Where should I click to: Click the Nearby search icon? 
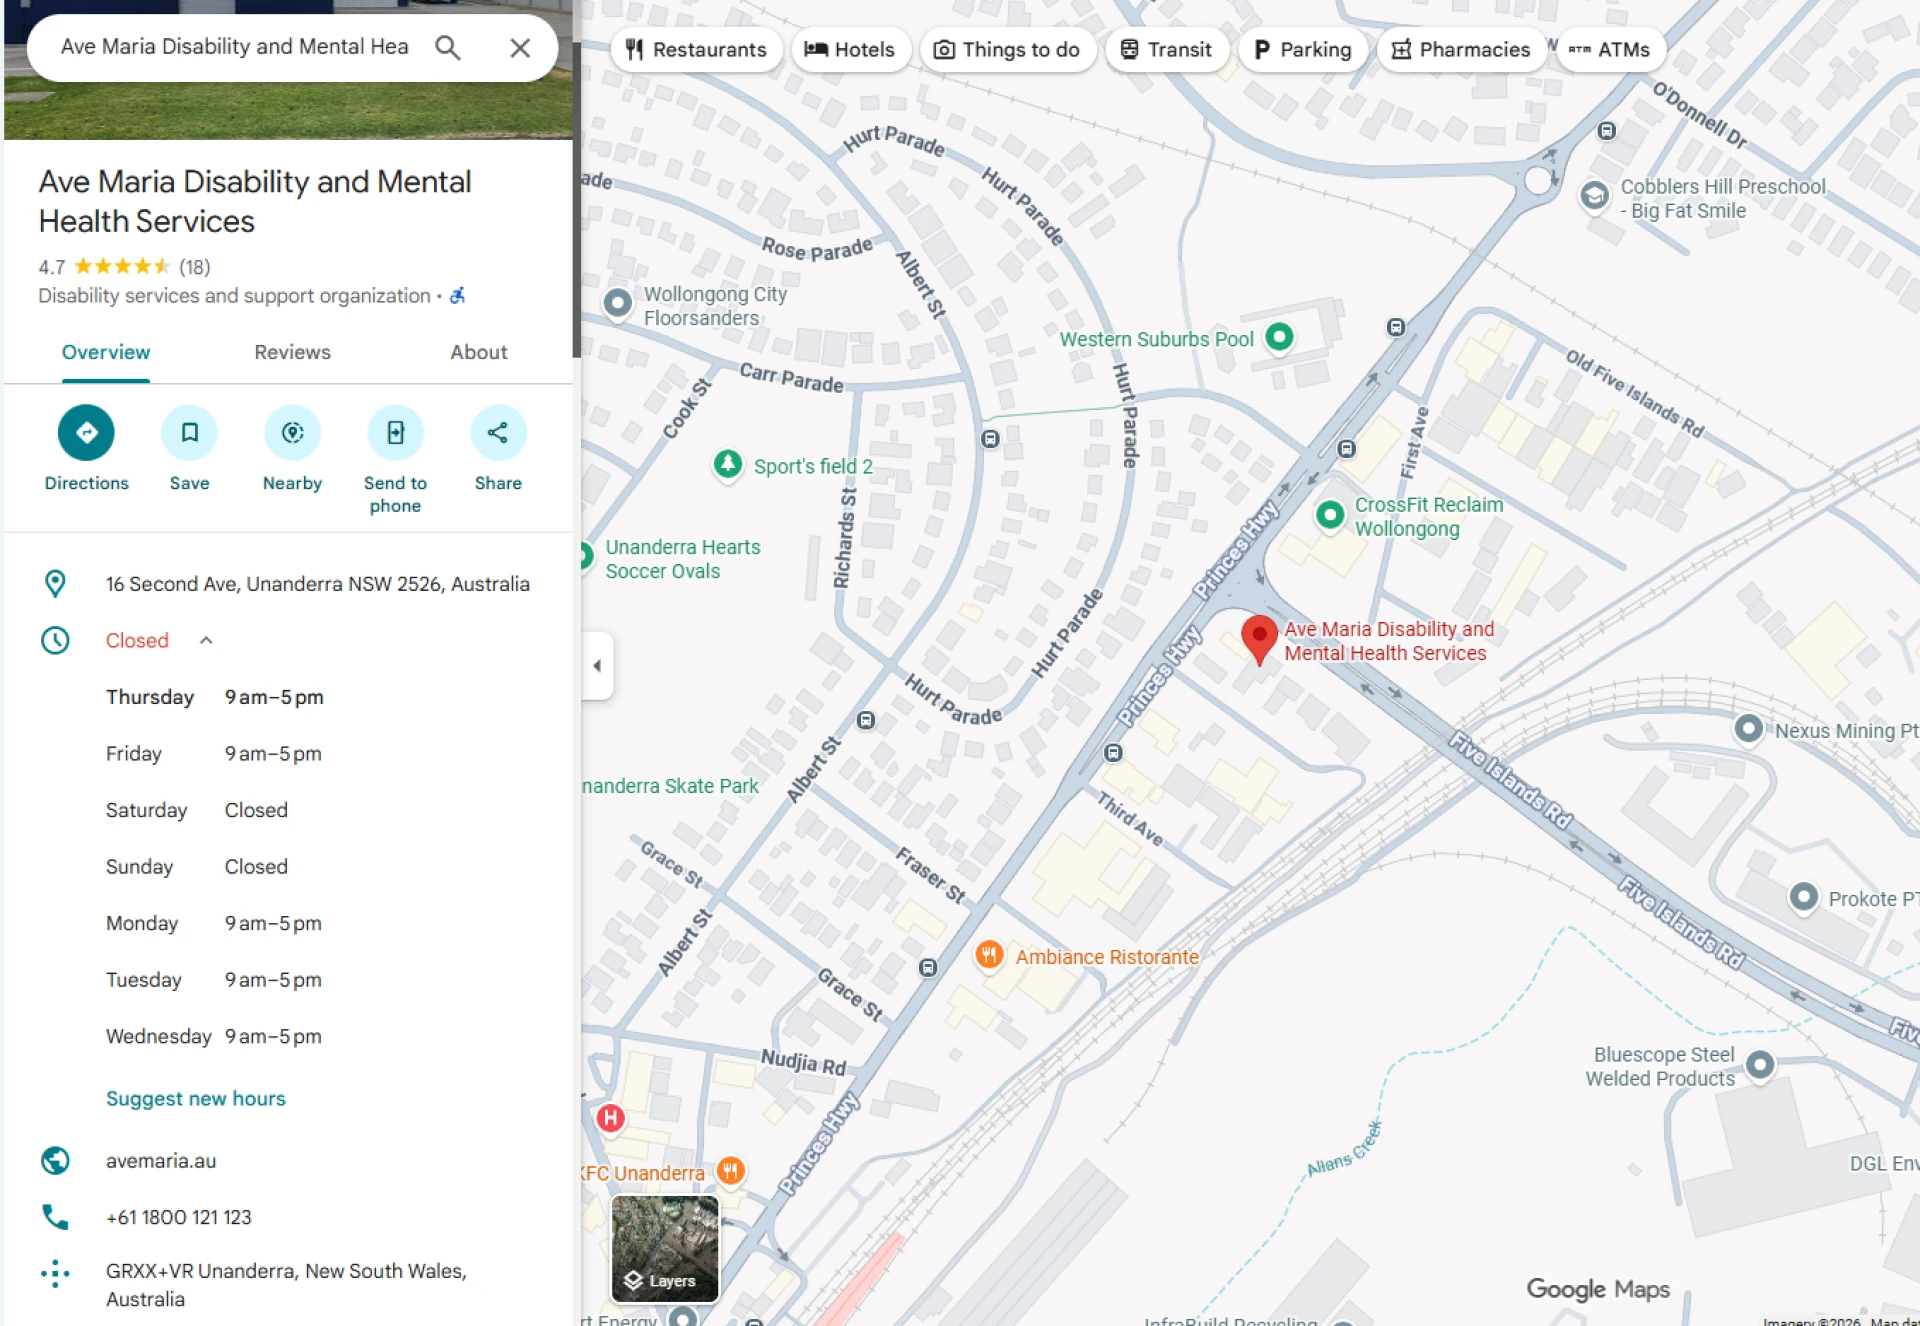292,433
